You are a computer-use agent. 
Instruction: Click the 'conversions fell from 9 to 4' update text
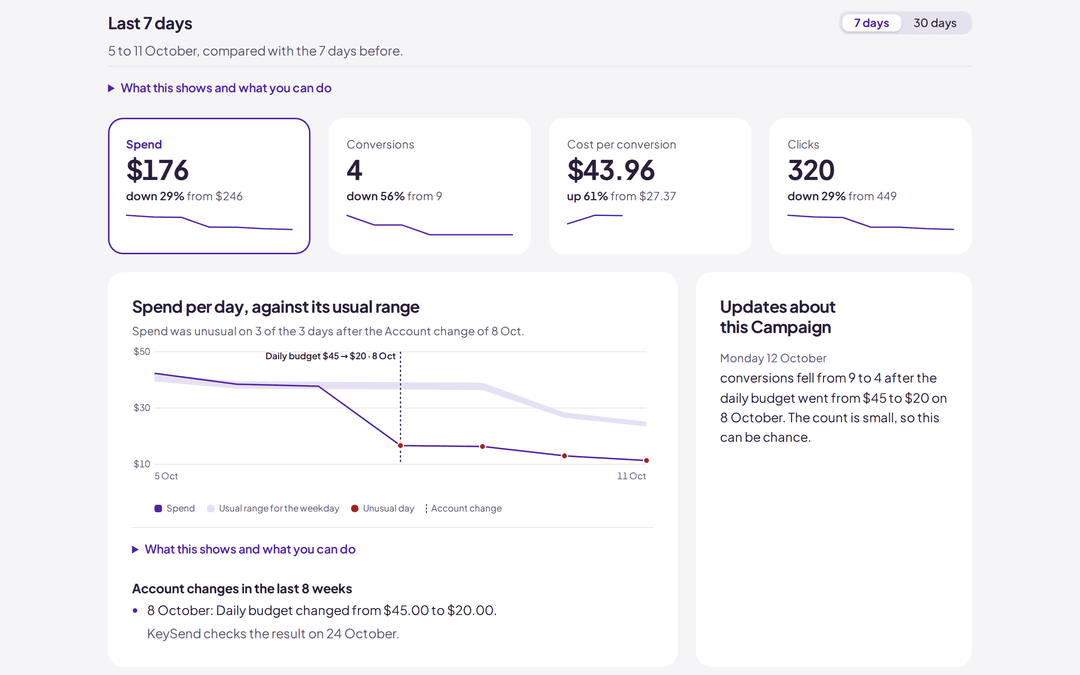click(x=833, y=408)
